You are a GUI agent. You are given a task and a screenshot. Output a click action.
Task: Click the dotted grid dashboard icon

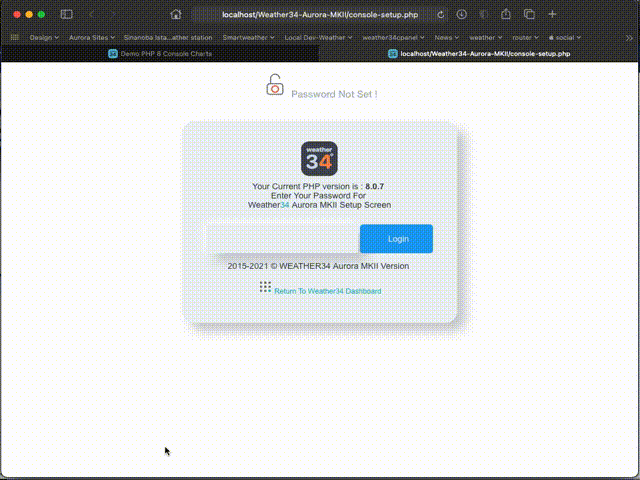pyautogui.click(x=265, y=287)
